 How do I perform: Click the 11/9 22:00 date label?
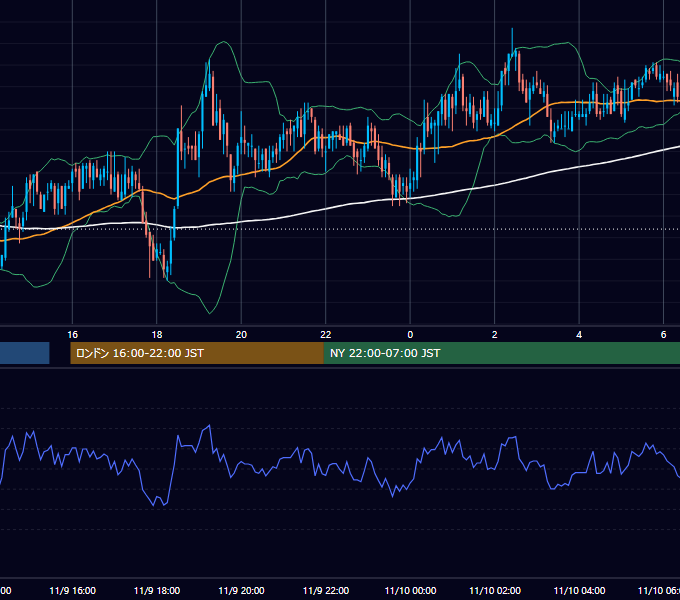[x=326, y=590]
